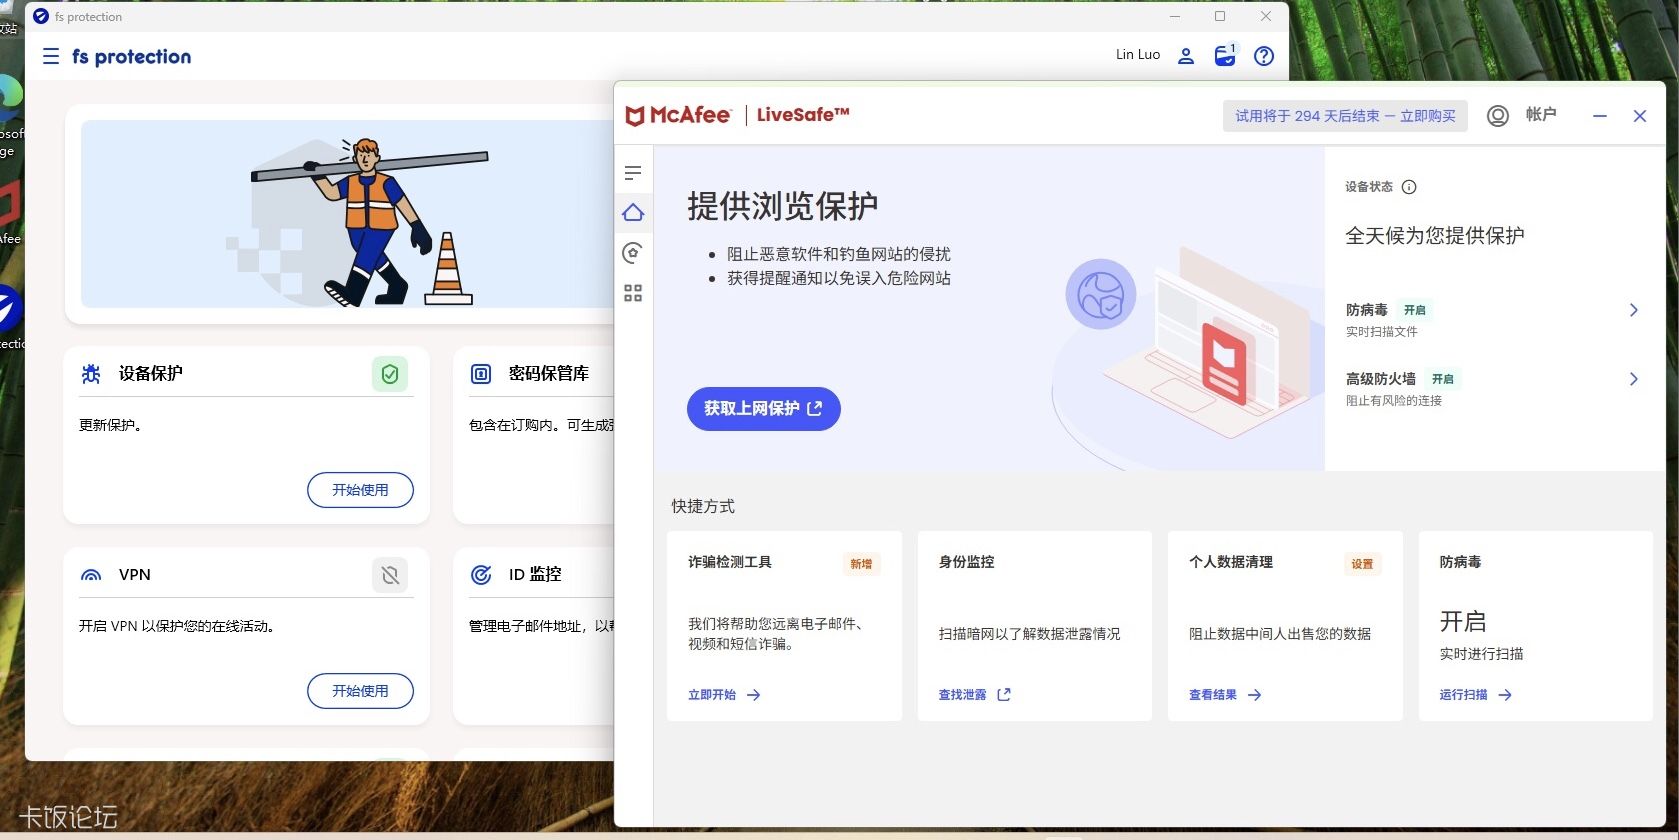Open the 帐户 menu in McAfee
Screen dimensions: 1679x840
1541,115
